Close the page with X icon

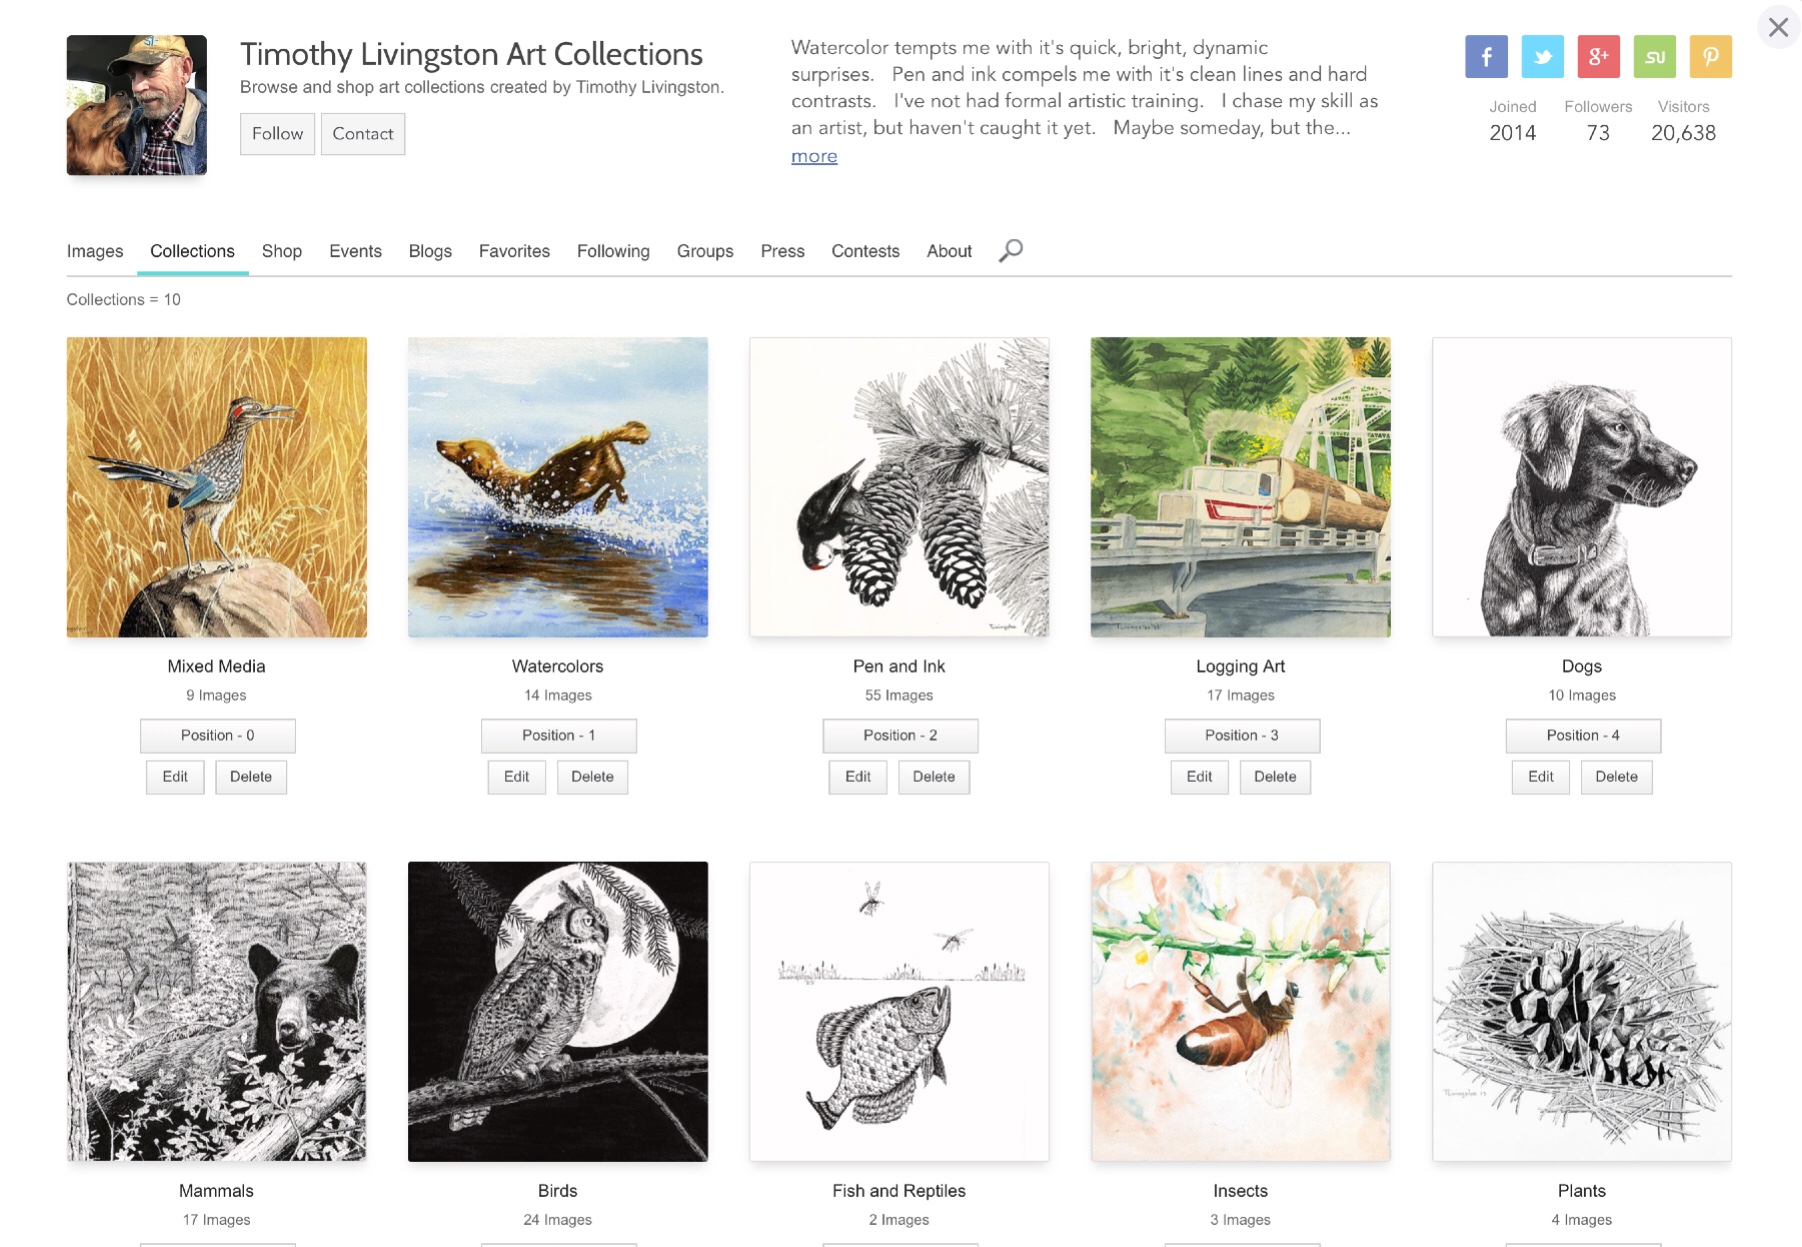[1778, 27]
